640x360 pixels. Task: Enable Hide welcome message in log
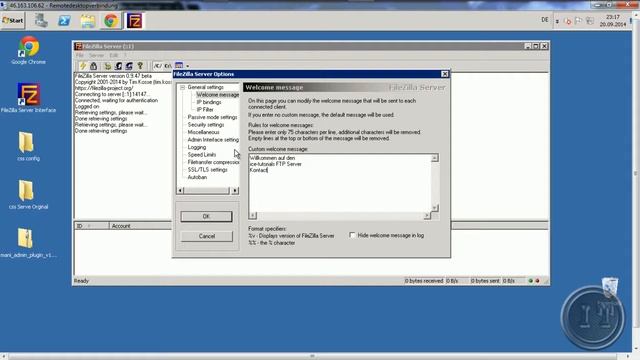pyautogui.click(x=352, y=235)
